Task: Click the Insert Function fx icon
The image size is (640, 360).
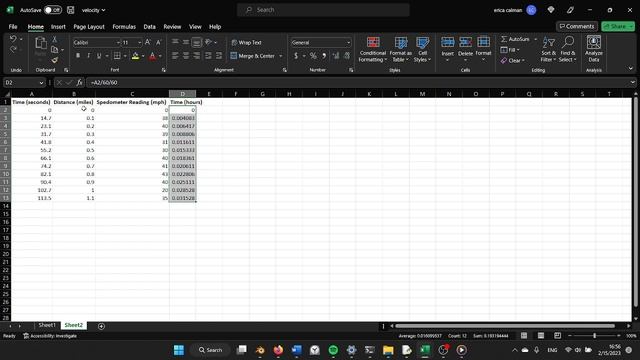Action: coord(80,82)
